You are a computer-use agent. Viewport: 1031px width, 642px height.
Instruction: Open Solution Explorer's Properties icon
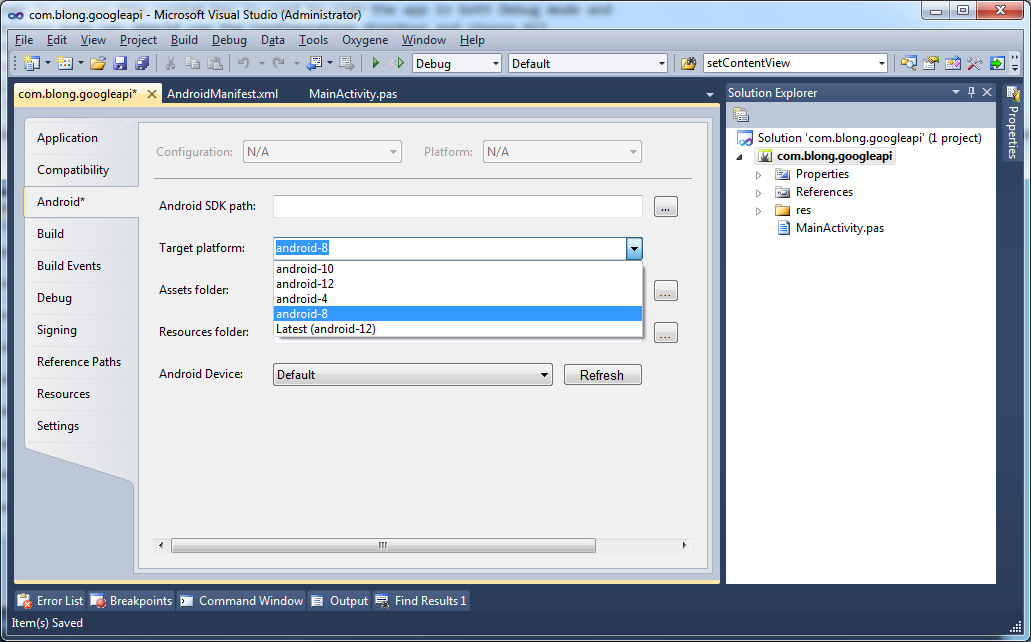click(741, 113)
